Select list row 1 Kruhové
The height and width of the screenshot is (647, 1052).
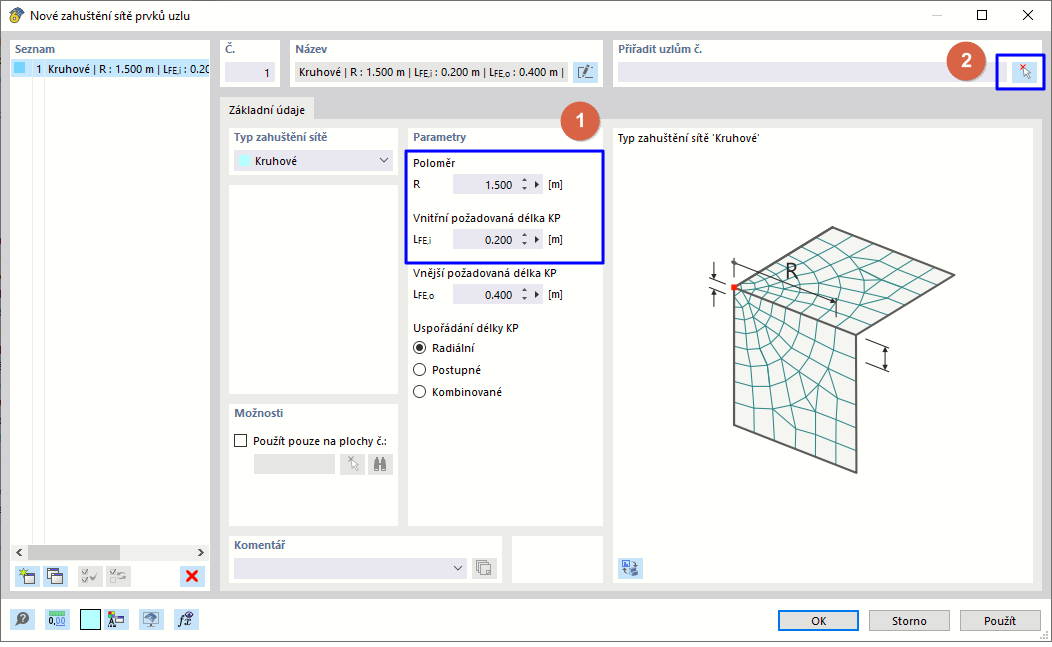111,68
